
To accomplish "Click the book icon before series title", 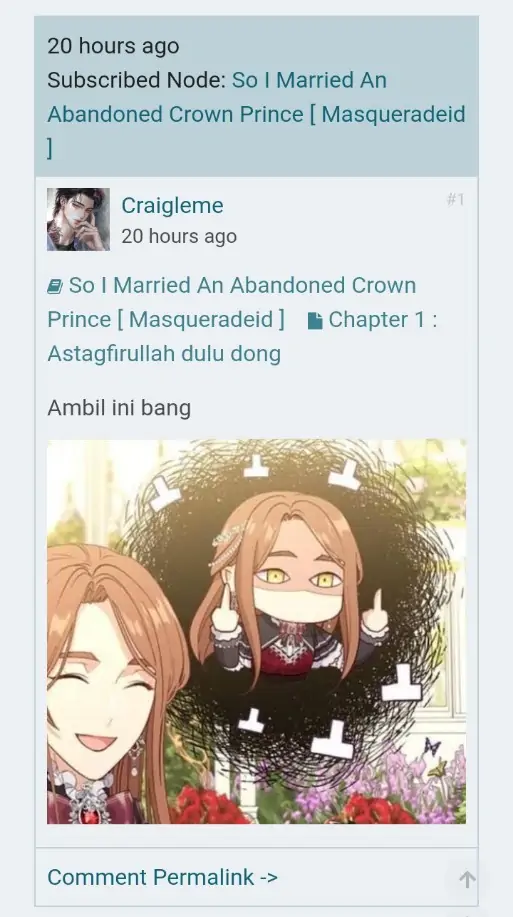I will pos(55,287).
